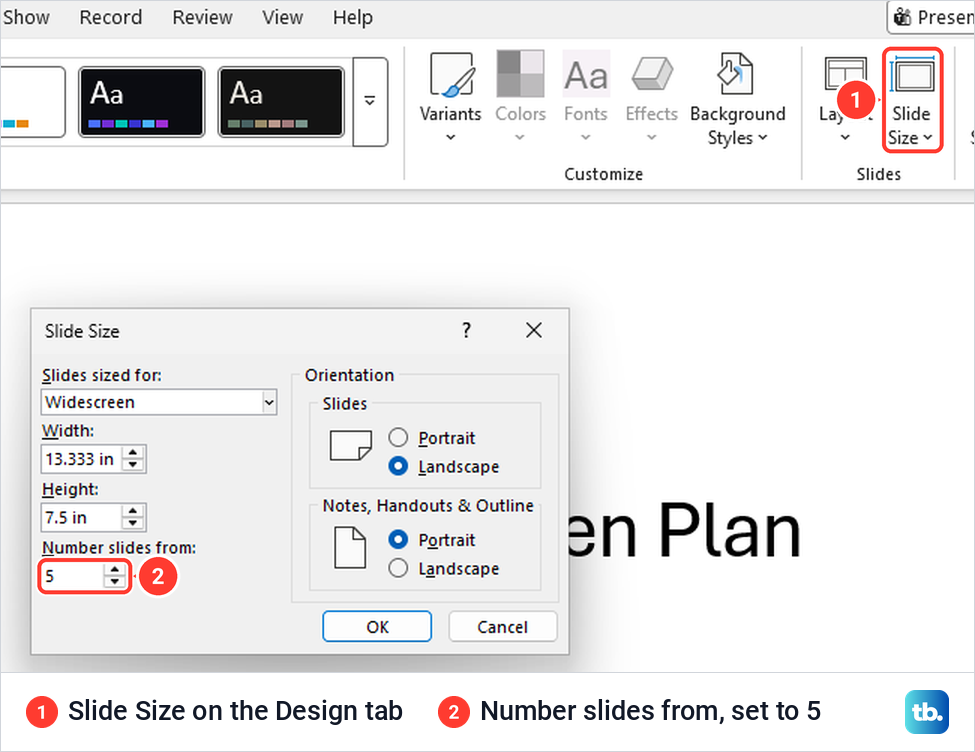Expand the Layout dropdown chevron
This screenshot has width=975, height=752.
845,137
